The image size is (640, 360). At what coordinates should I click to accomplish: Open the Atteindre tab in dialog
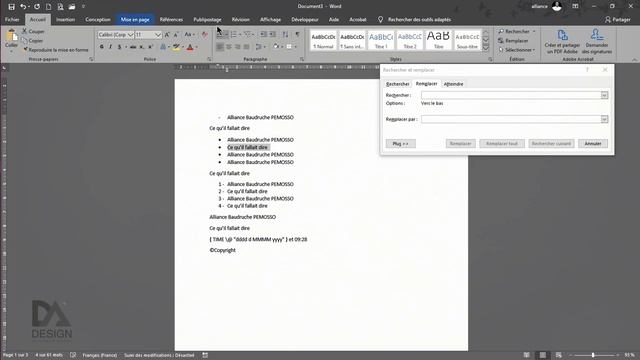coord(453,84)
